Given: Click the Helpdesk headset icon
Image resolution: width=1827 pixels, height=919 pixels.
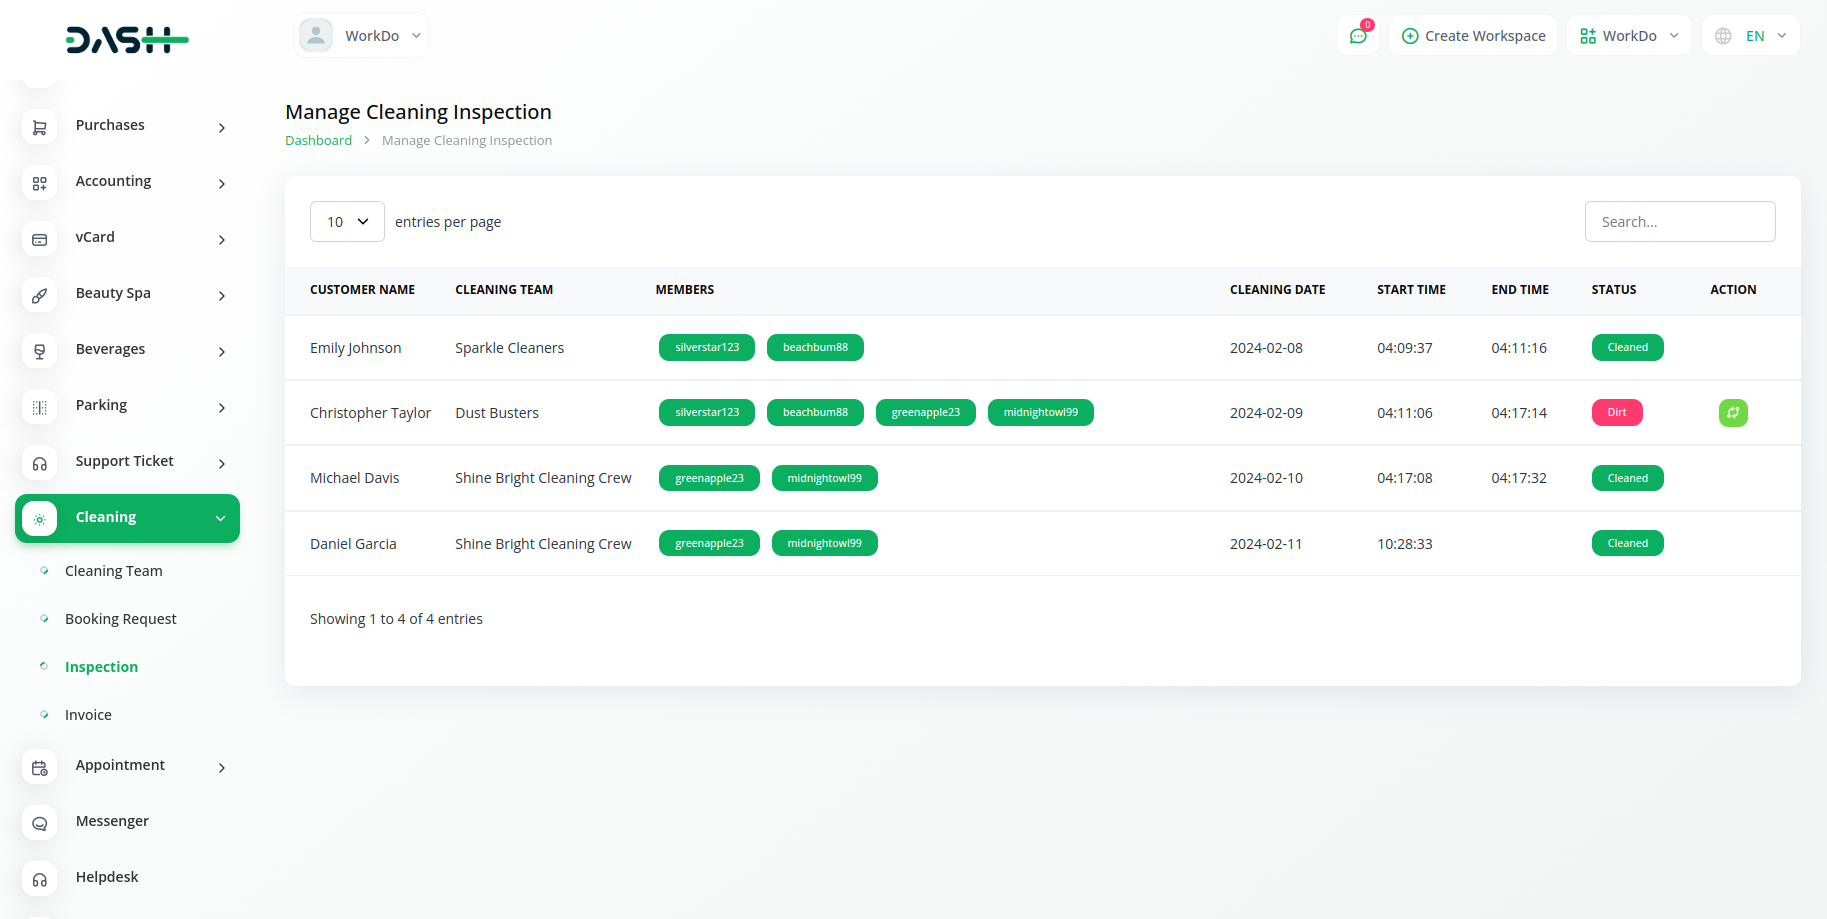Looking at the screenshot, I should pos(40,879).
